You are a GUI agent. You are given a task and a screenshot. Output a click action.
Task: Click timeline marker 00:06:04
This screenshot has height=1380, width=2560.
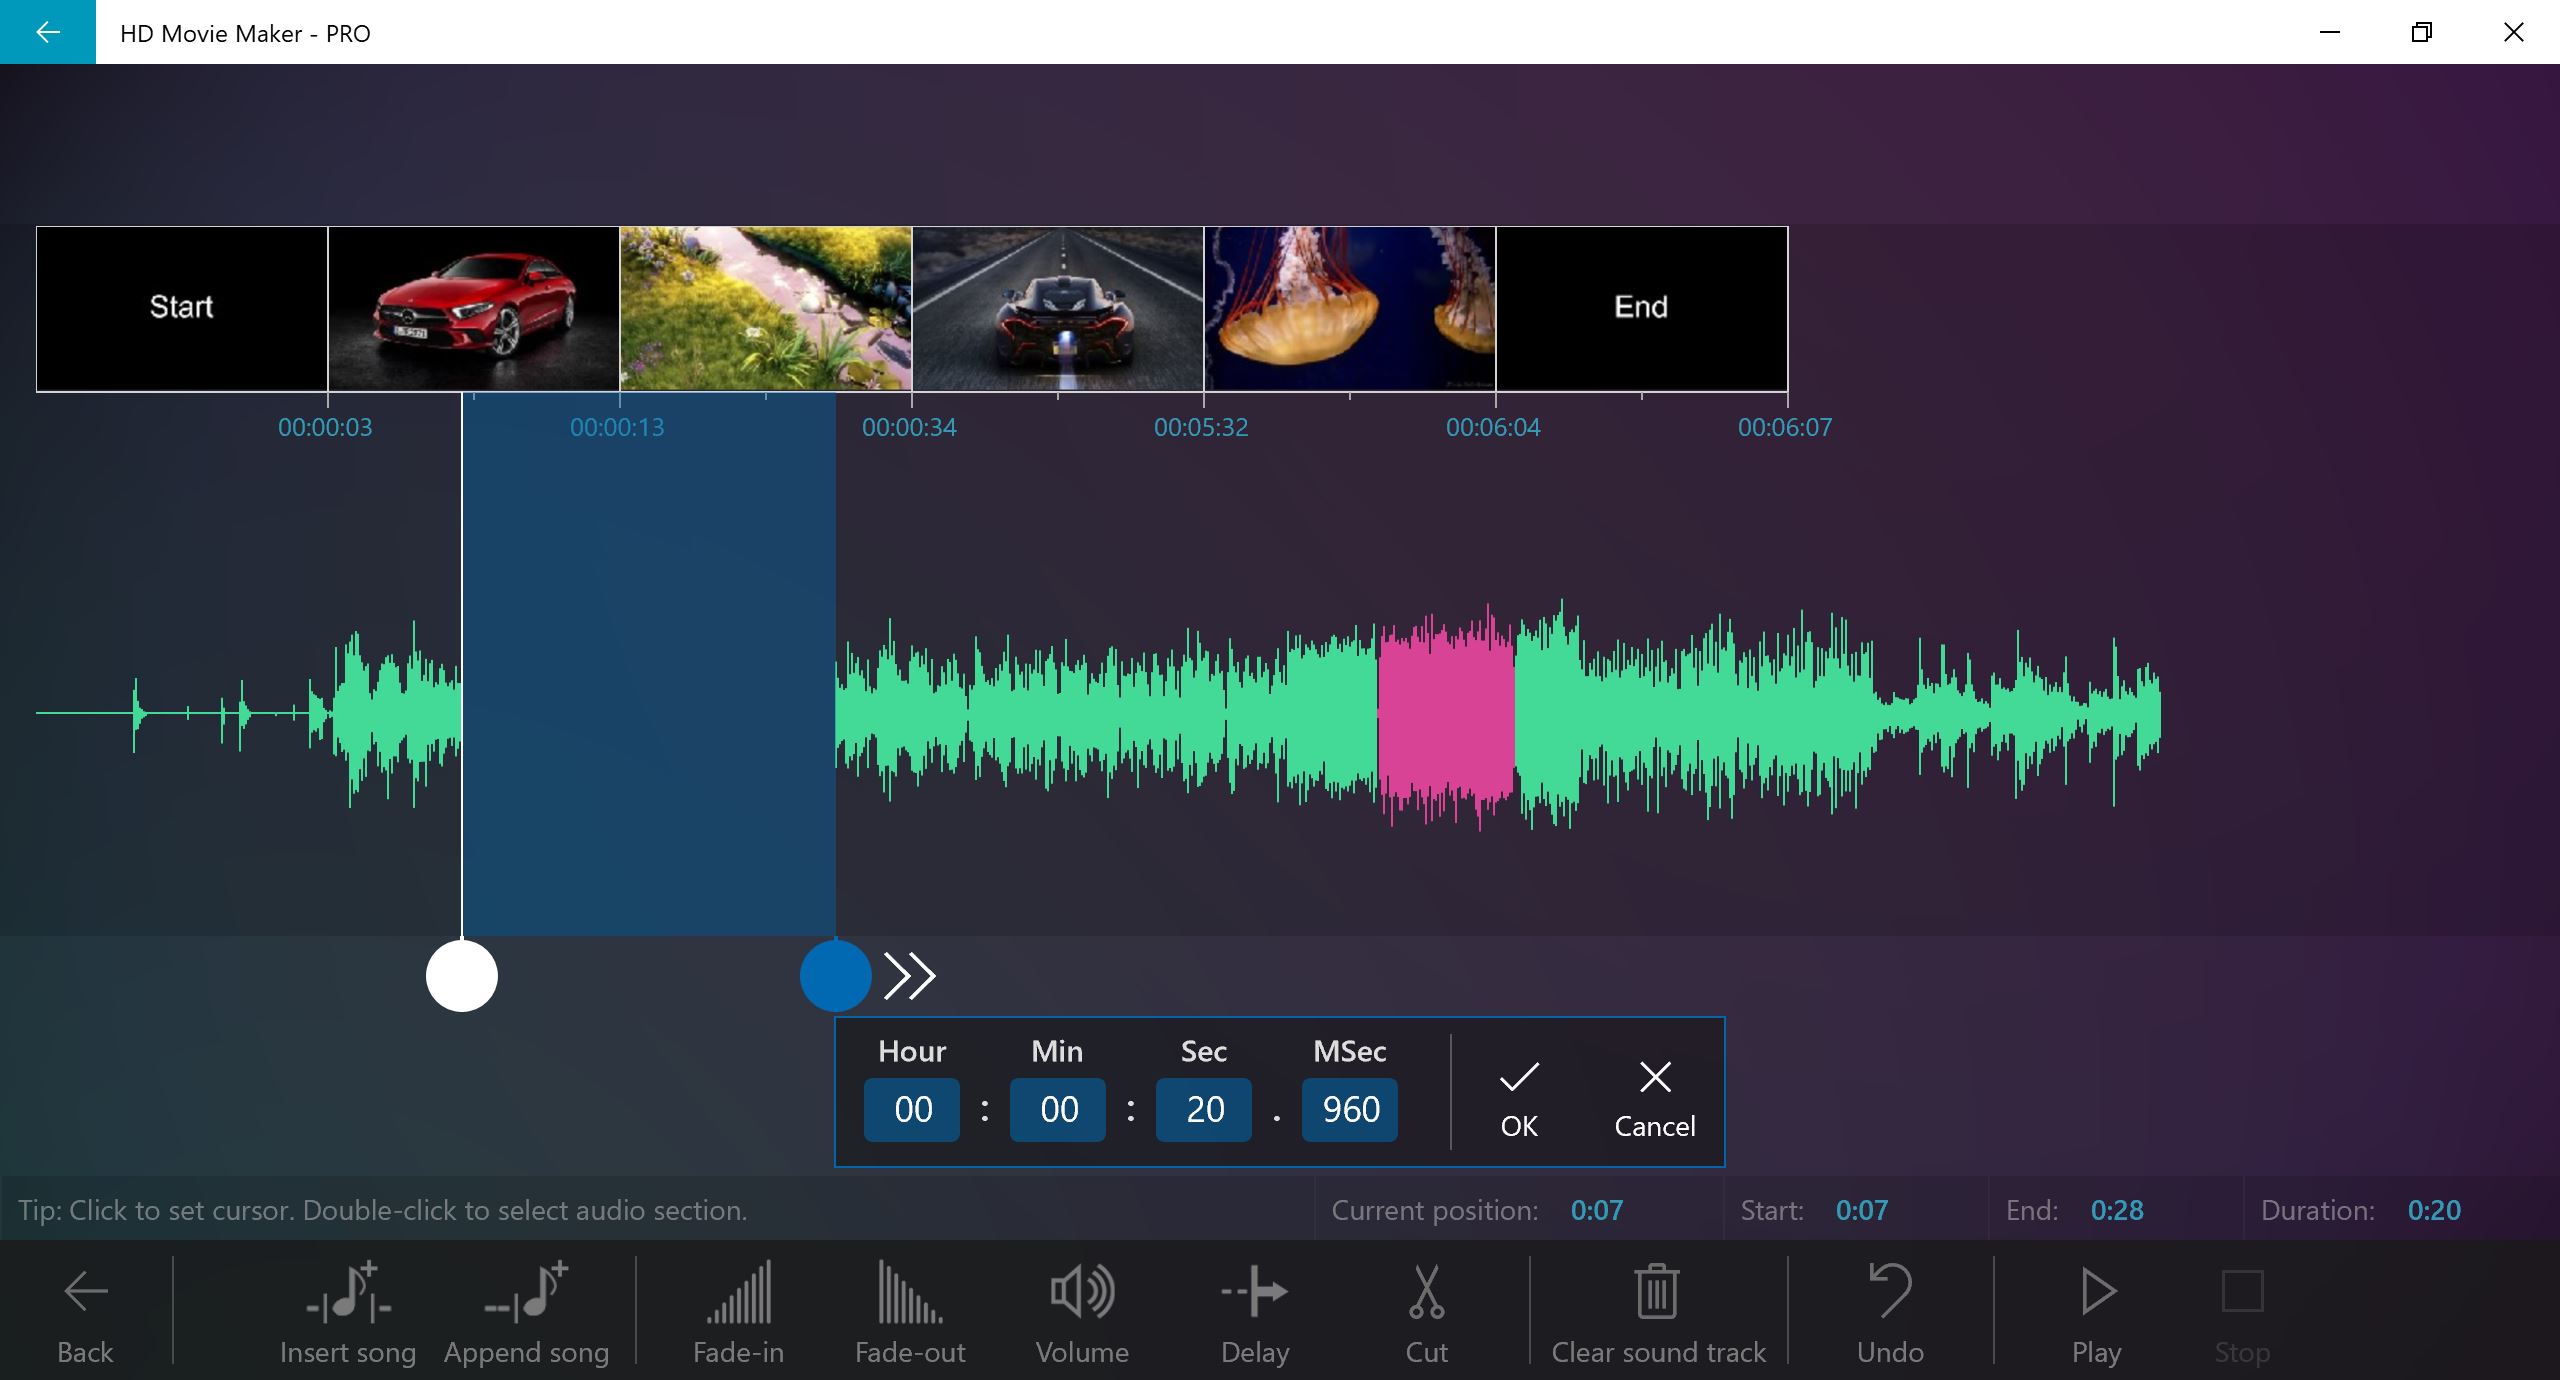[x=1493, y=428]
